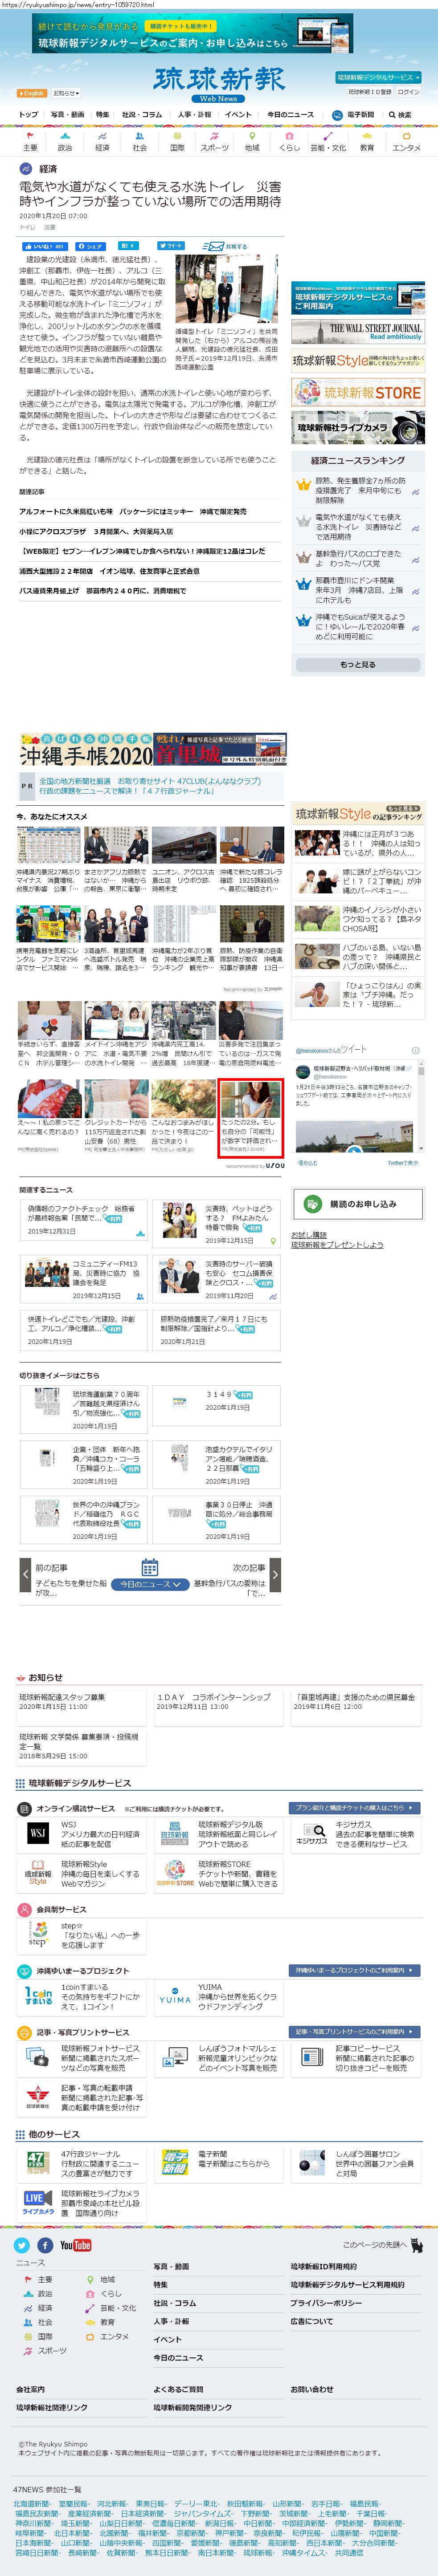438x2576 pixels.
Task: Open 1DAY コラボインターンシップ notice
Action: tap(214, 1697)
